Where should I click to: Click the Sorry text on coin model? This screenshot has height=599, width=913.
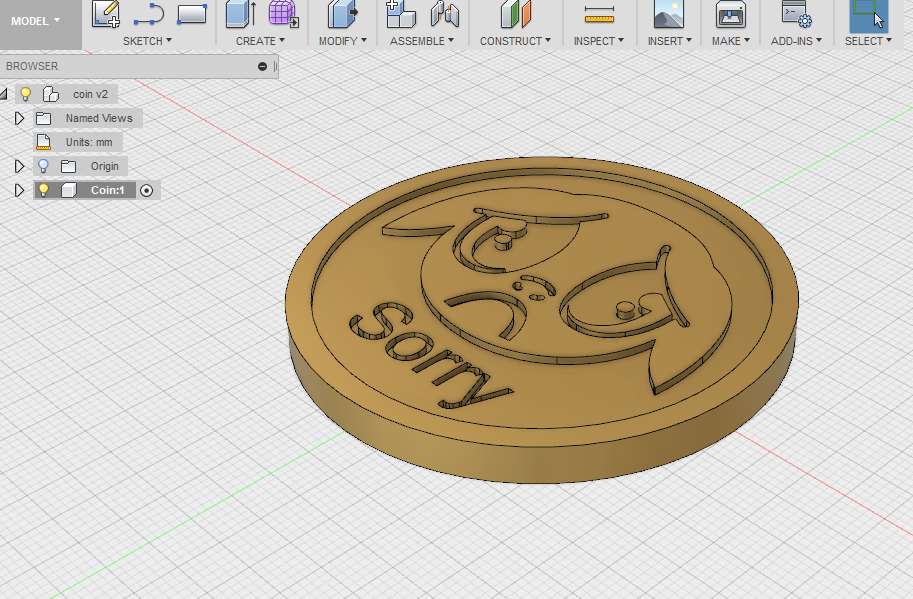430,355
